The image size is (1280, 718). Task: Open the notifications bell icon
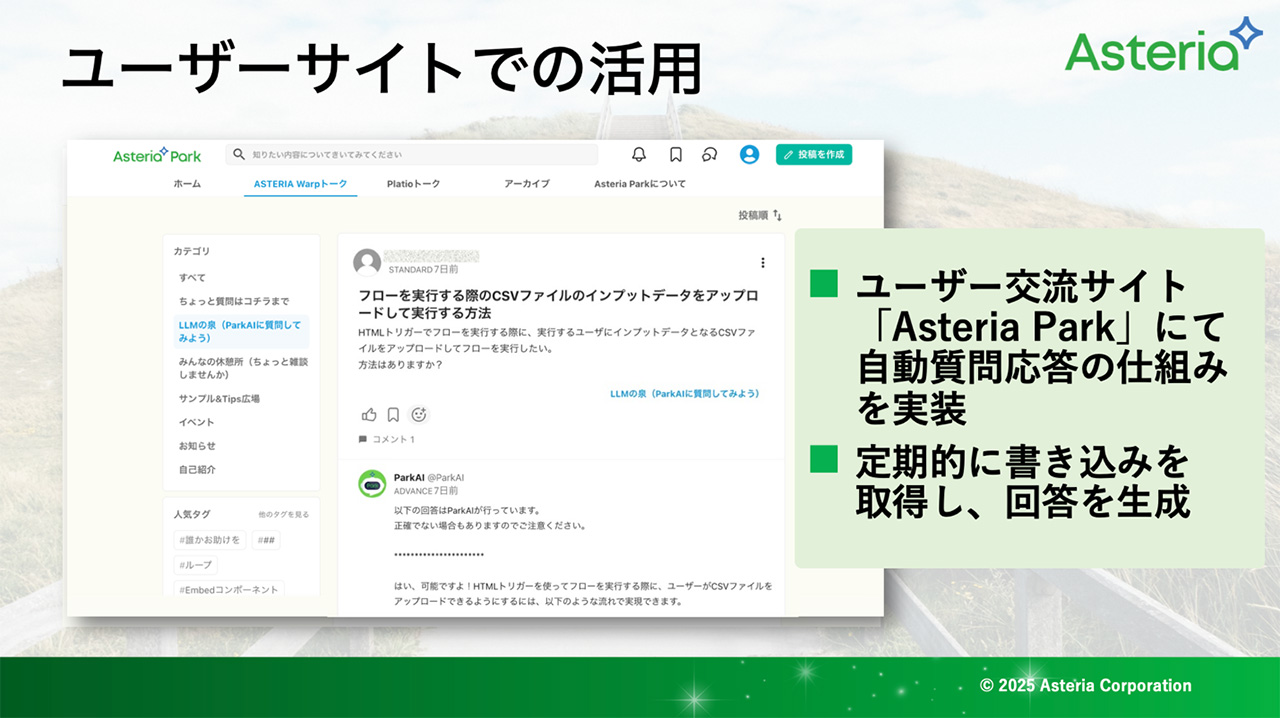click(639, 154)
